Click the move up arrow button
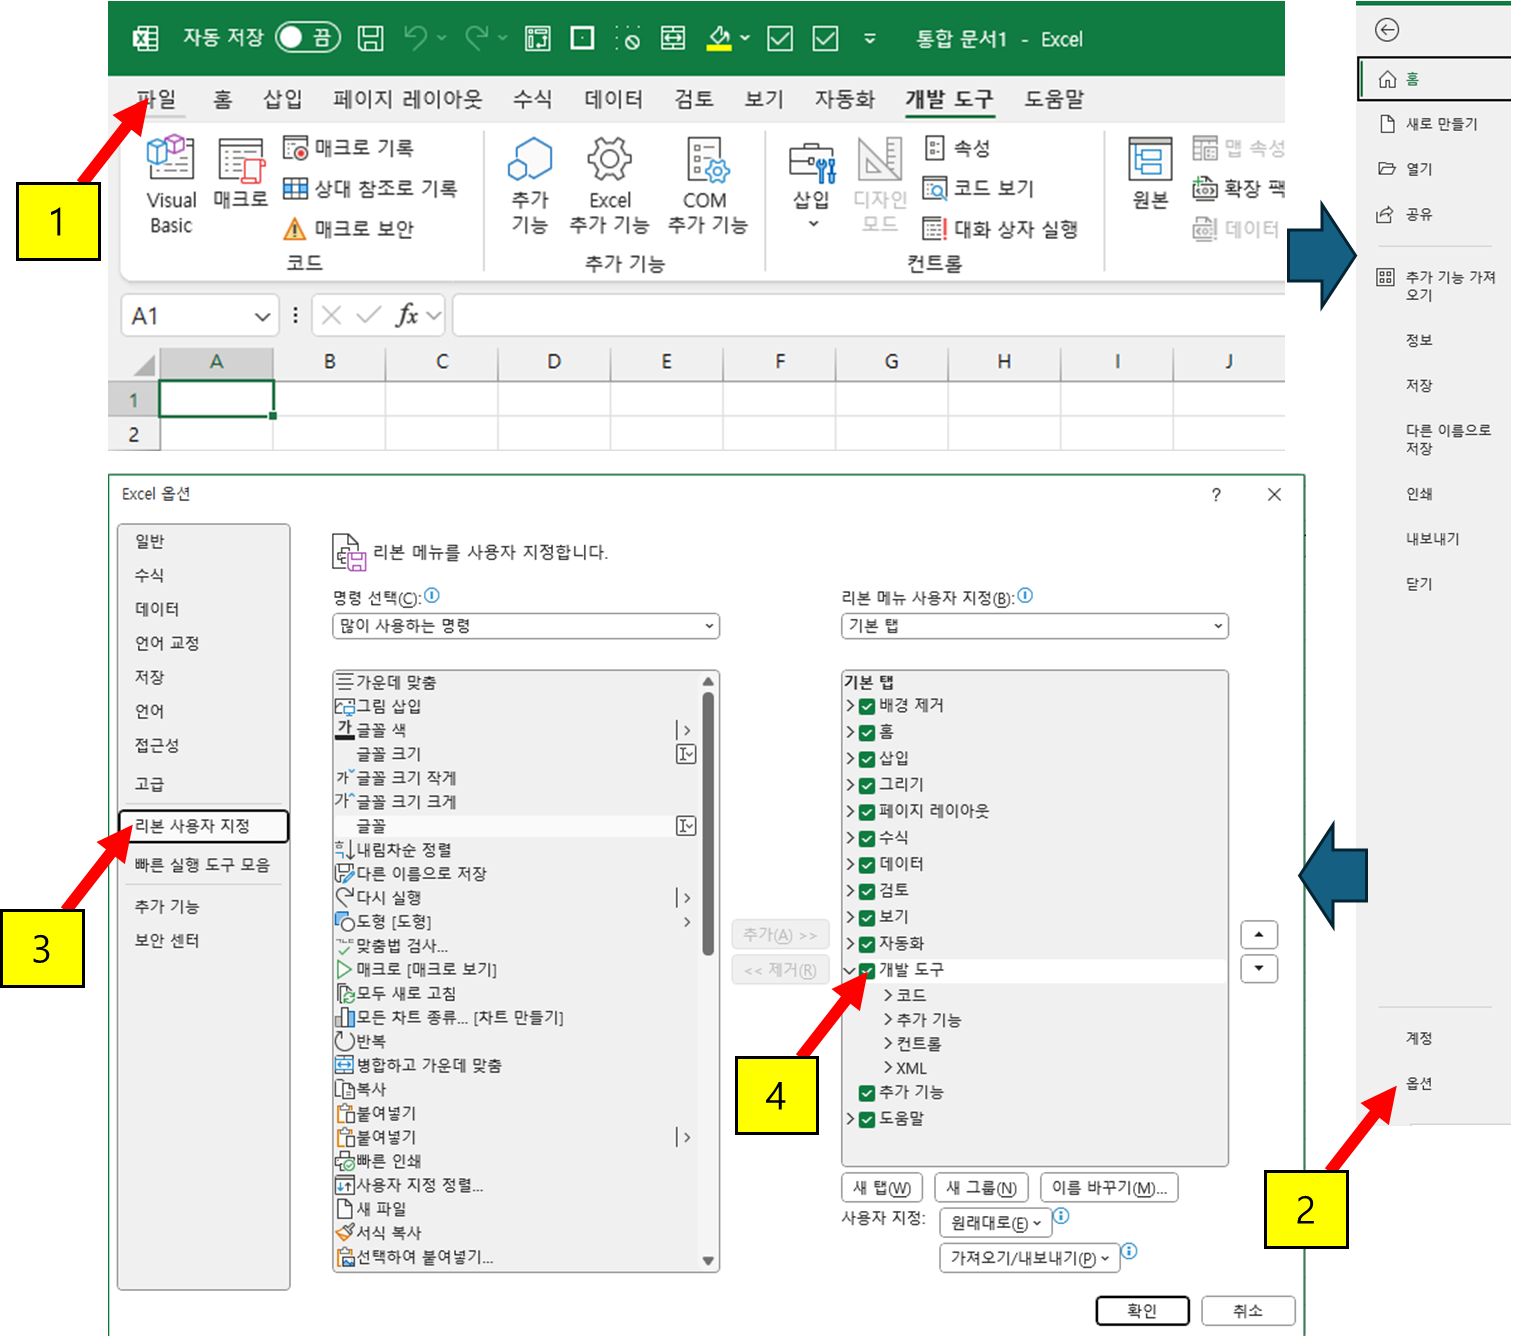Viewport: 1513px width, 1338px height. pos(1259,935)
